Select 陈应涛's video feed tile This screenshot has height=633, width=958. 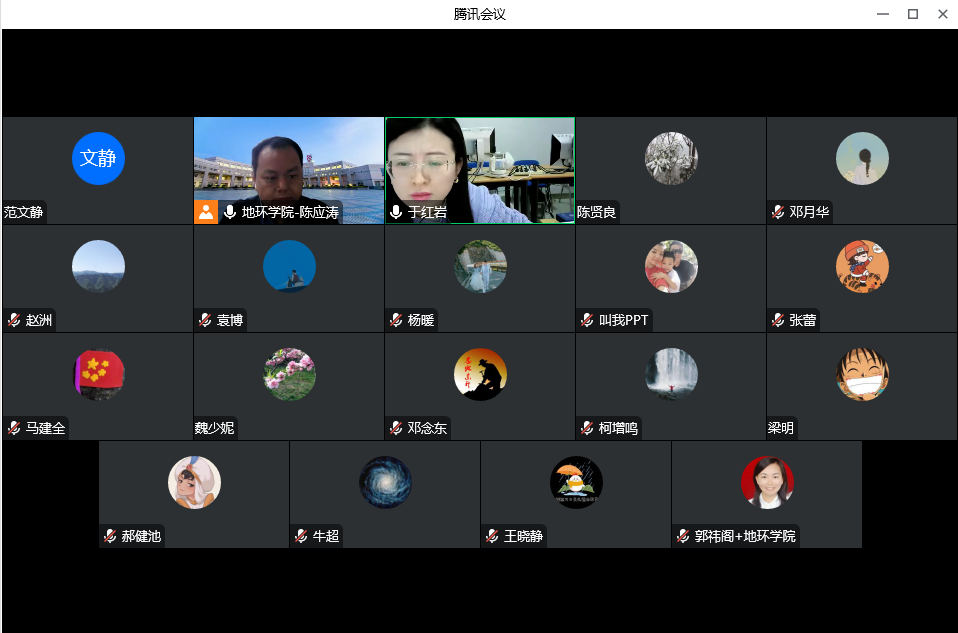tap(288, 165)
